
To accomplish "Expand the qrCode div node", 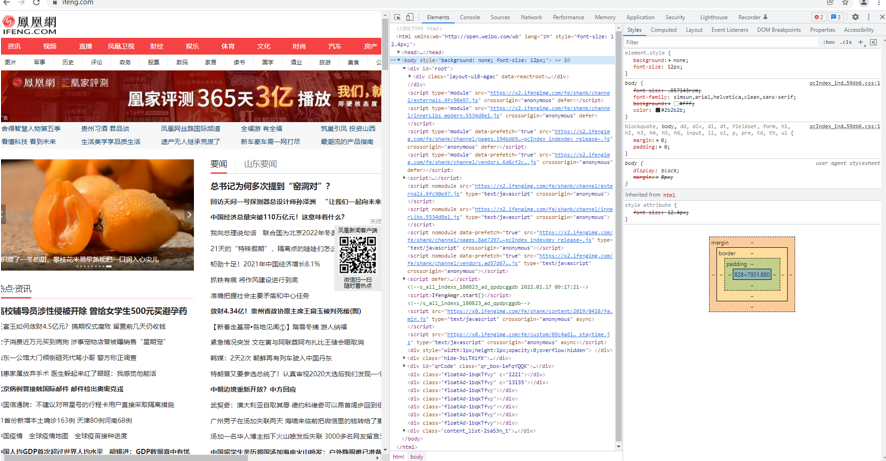I will [x=405, y=366].
